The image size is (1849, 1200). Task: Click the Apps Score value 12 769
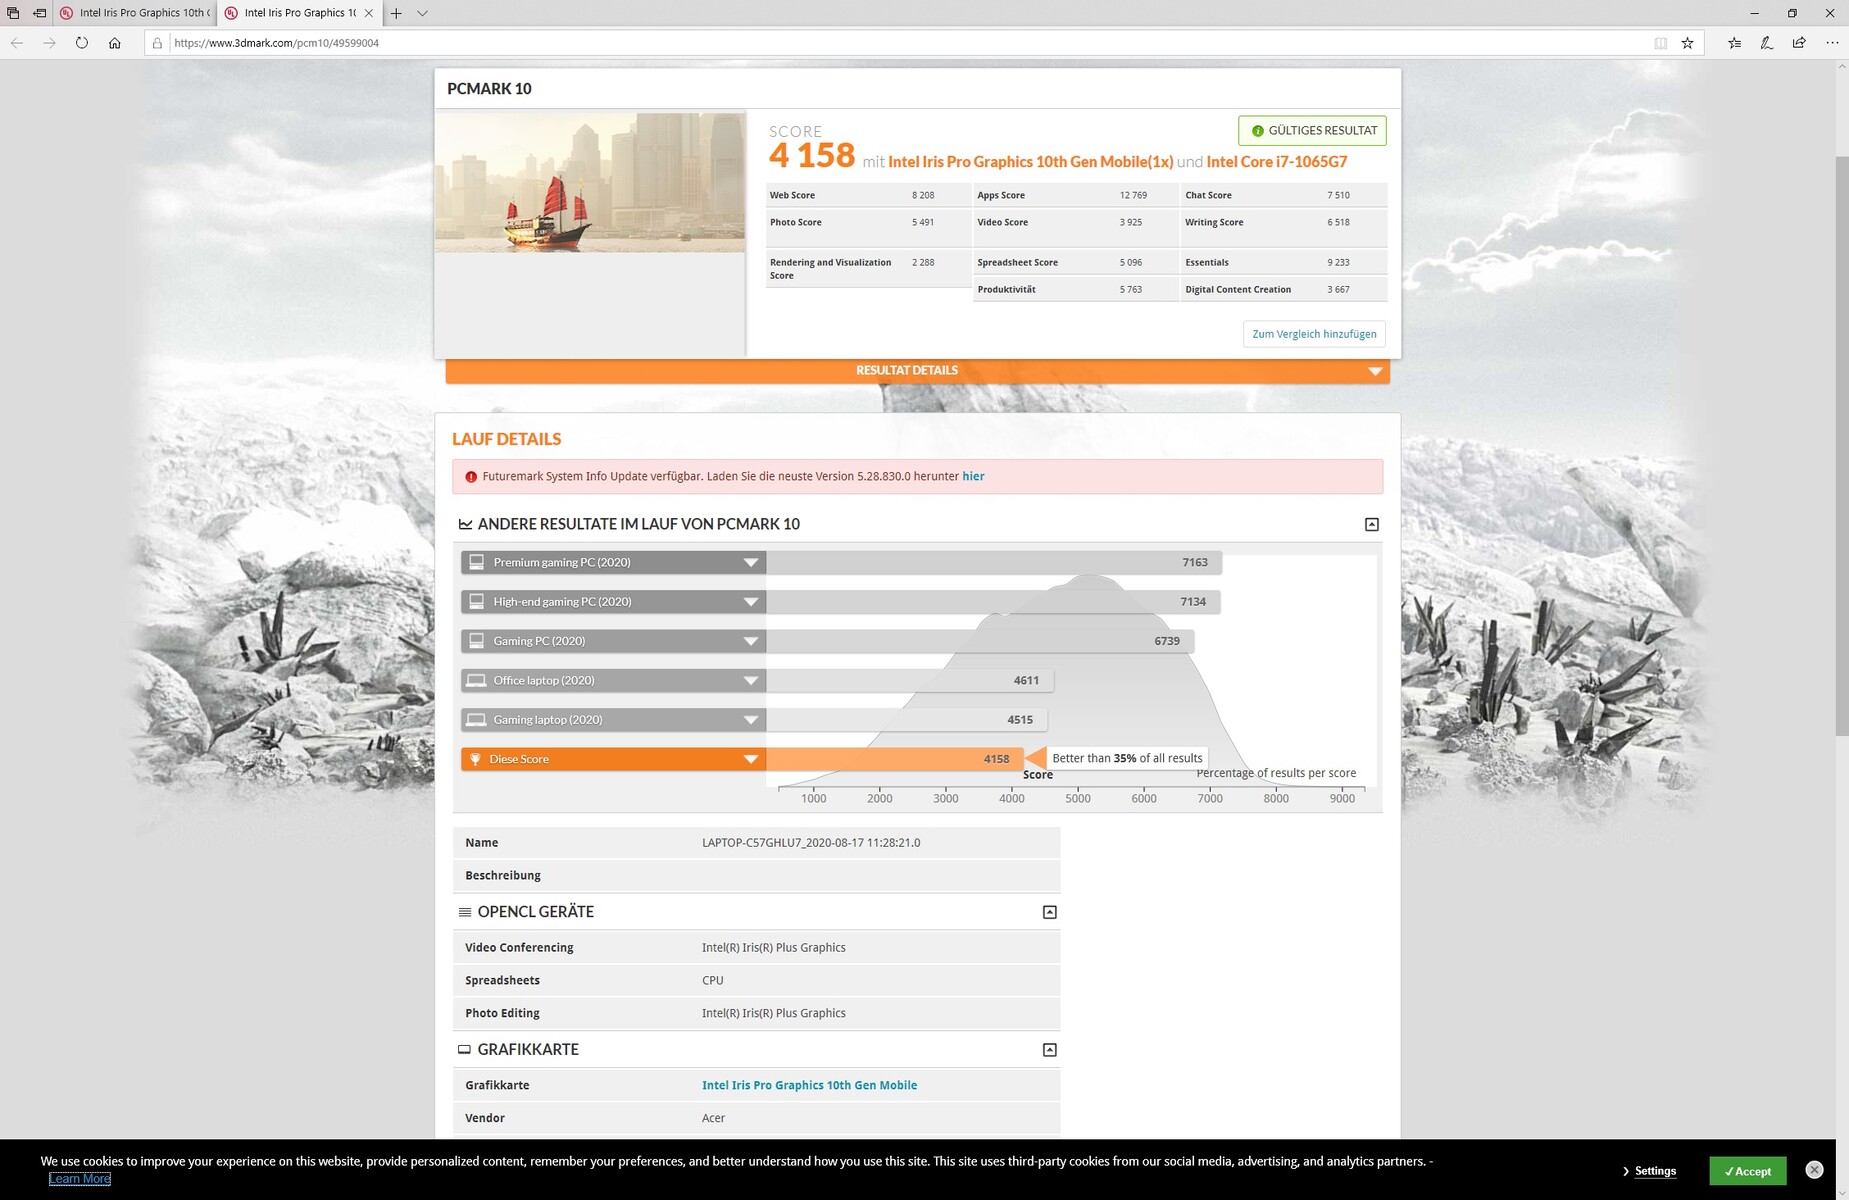(x=1133, y=195)
